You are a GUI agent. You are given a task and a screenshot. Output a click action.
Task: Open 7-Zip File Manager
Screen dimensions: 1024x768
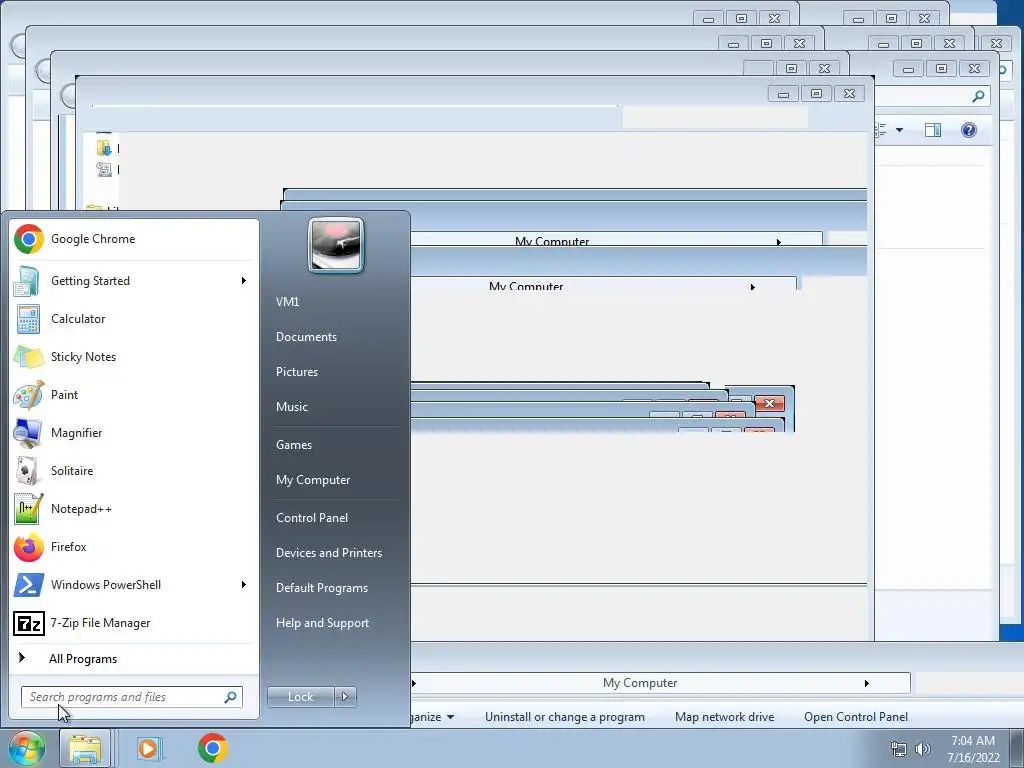[x=134, y=623]
